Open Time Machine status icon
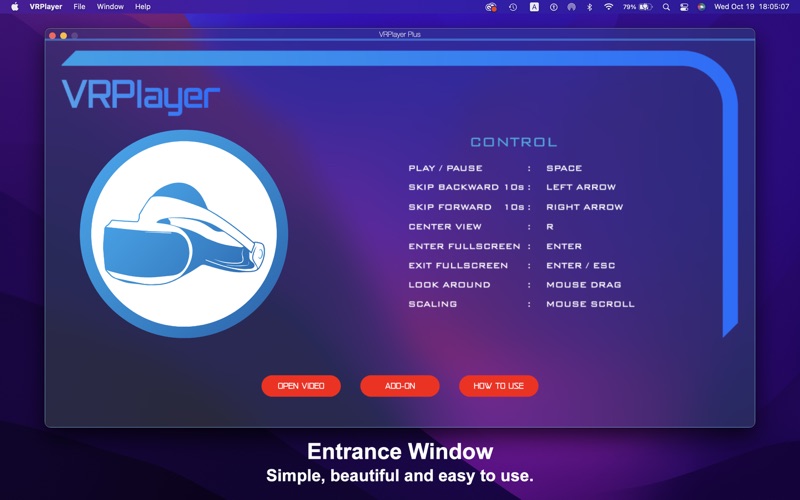This screenshot has height=500, width=800. [513, 7]
